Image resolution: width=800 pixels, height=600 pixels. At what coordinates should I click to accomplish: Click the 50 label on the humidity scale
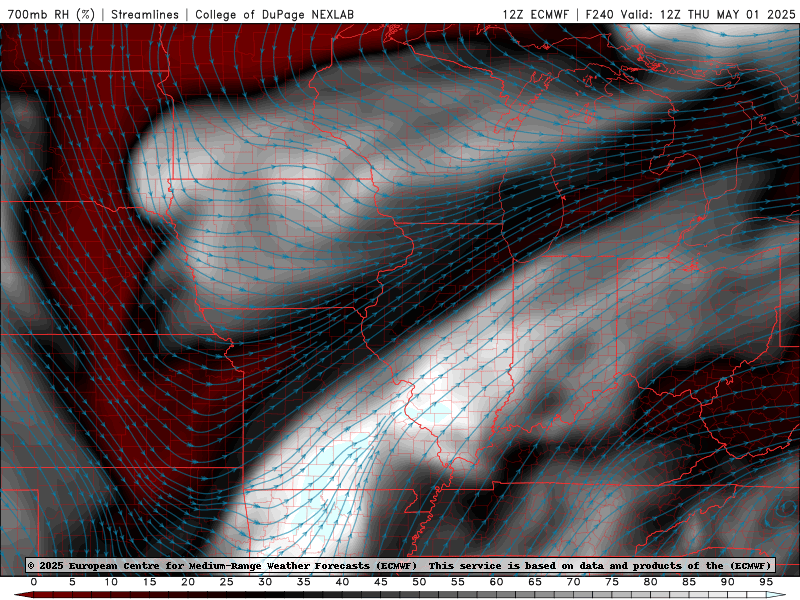pos(419,582)
